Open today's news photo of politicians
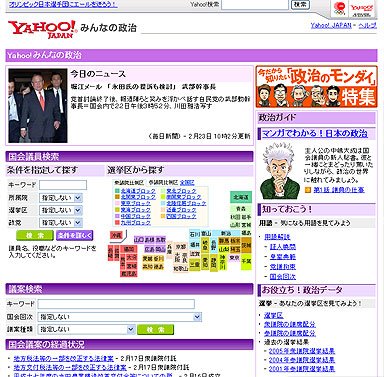 click(x=38, y=106)
